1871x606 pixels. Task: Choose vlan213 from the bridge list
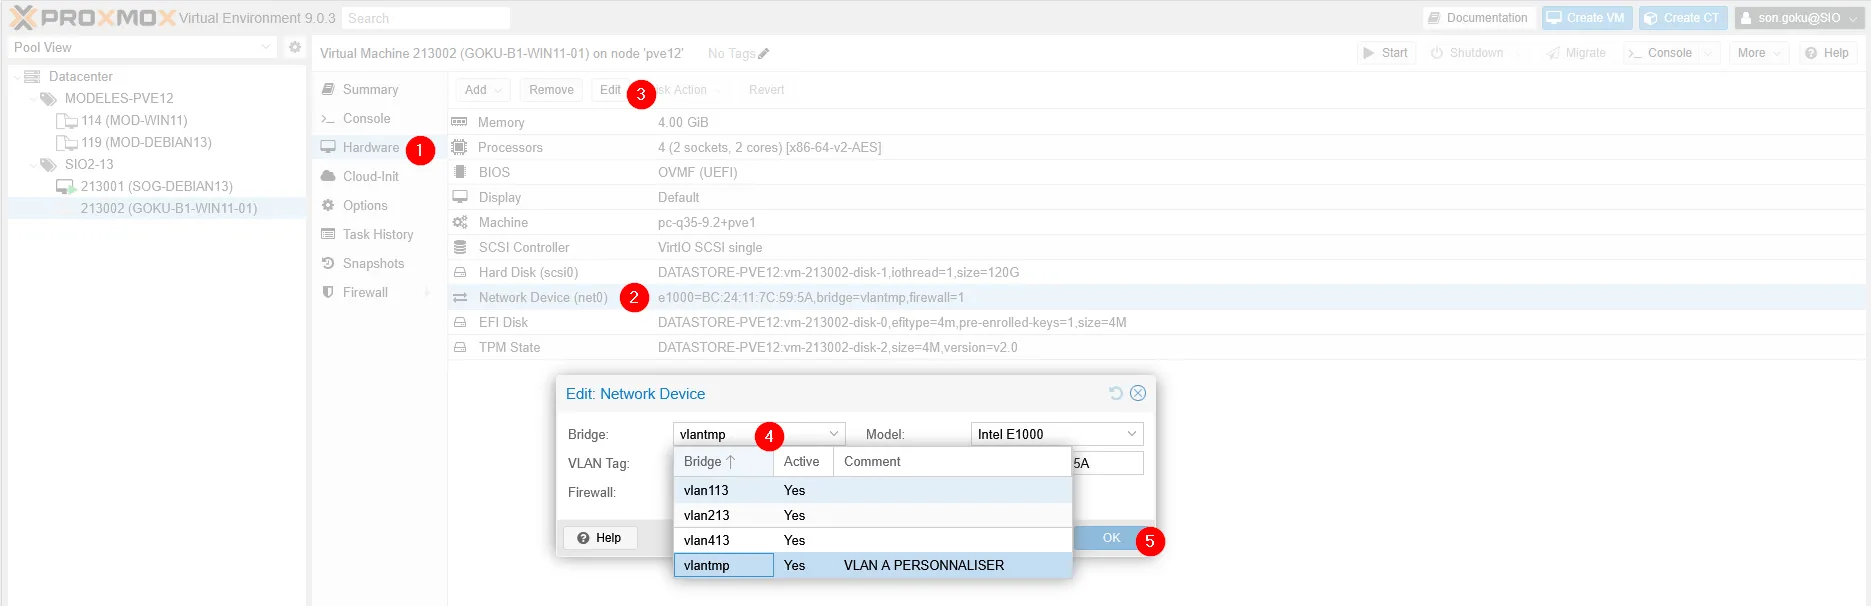[x=707, y=515]
